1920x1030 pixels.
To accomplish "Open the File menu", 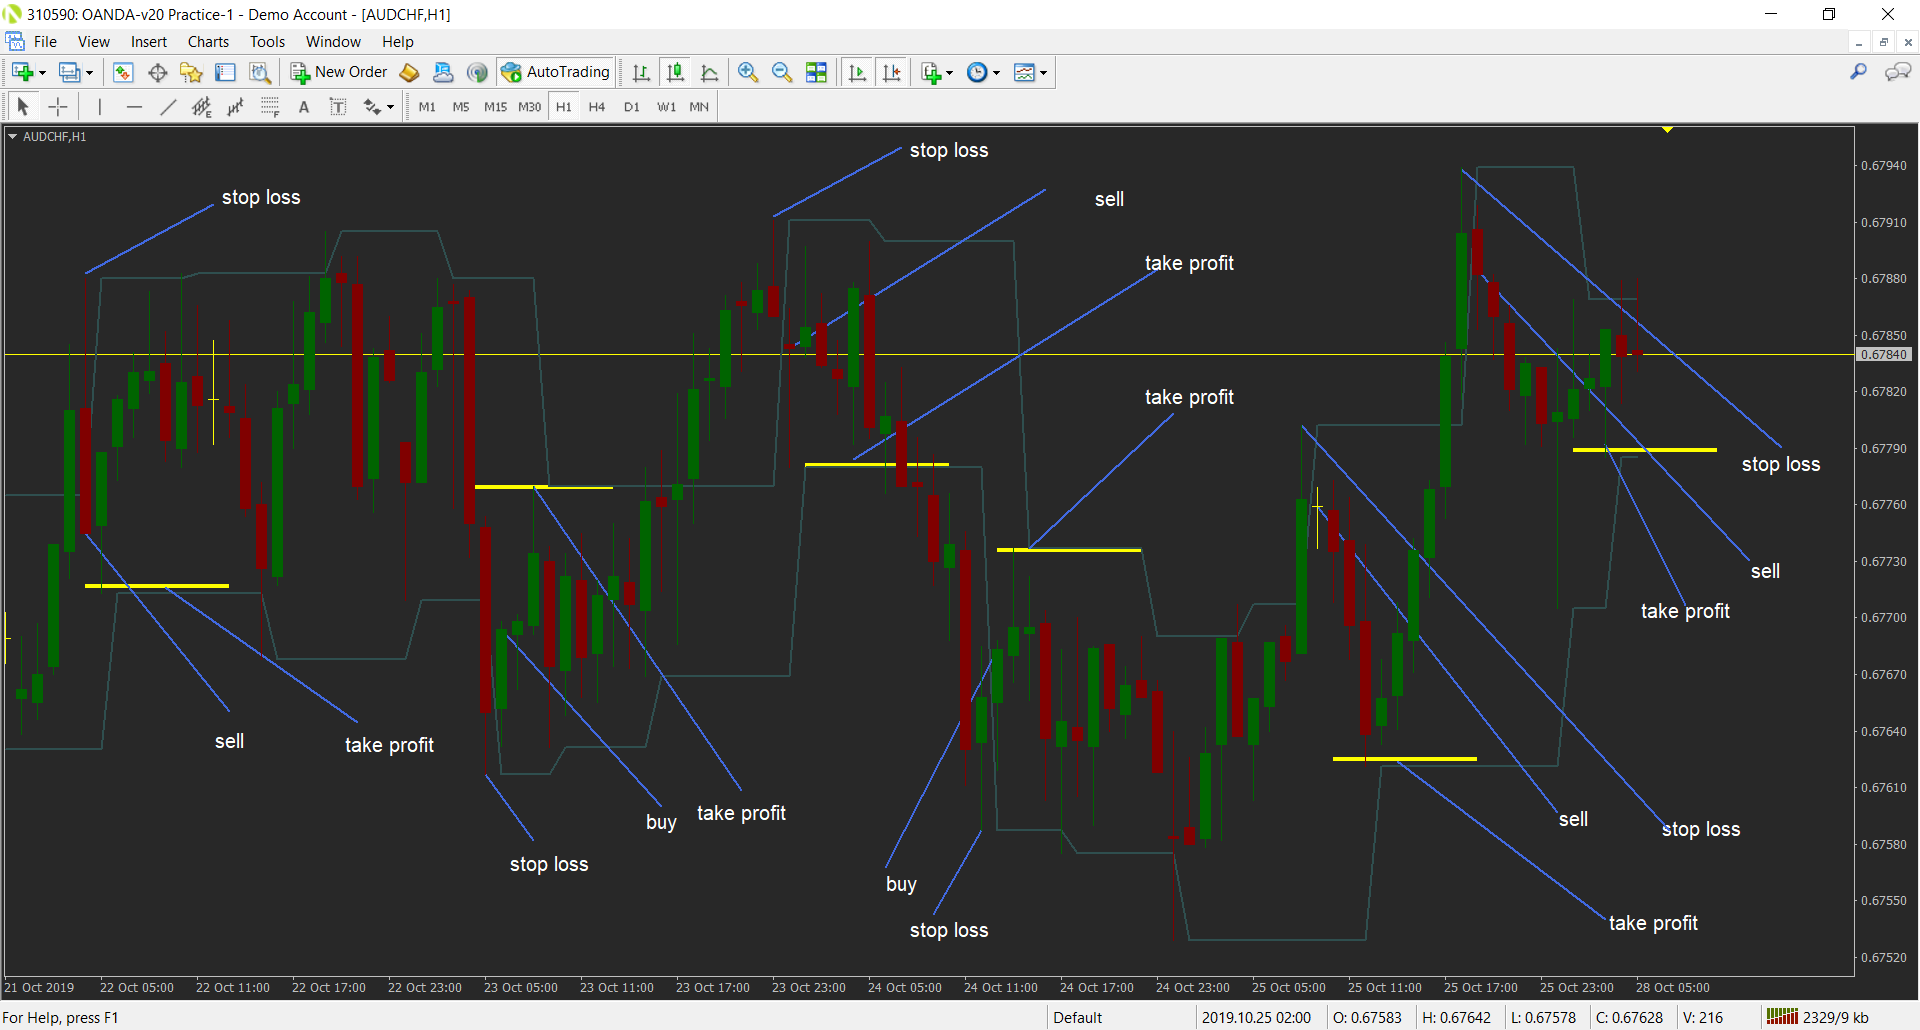I will (x=45, y=42).
